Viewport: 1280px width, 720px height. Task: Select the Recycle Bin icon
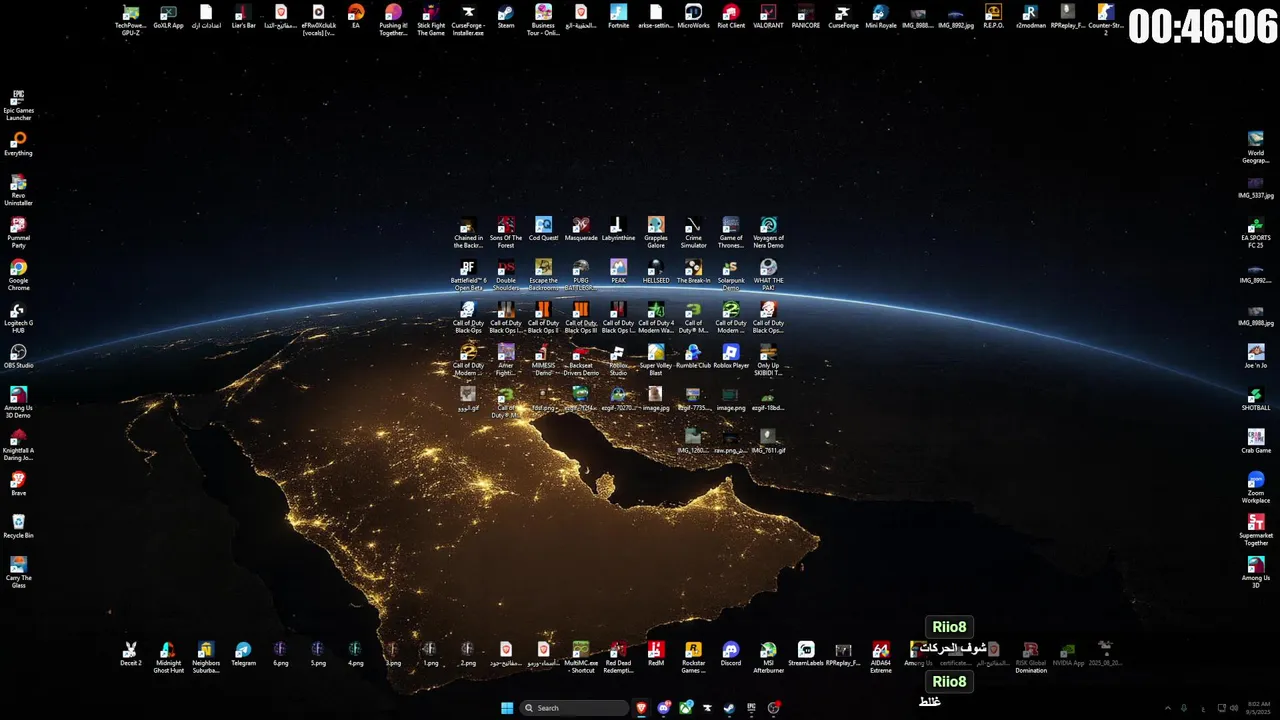[18, 527]
